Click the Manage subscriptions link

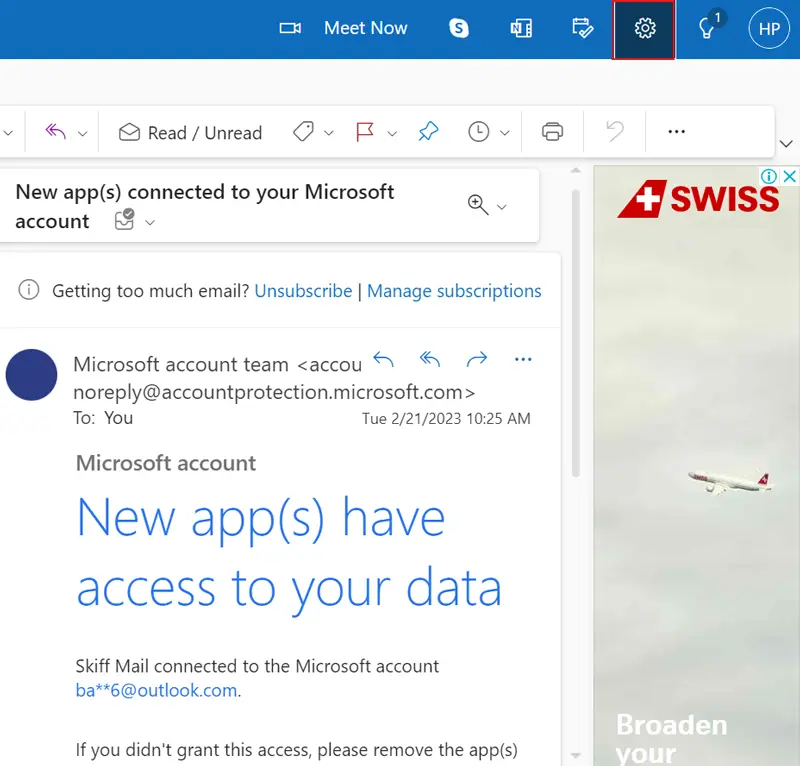point(454,291)
